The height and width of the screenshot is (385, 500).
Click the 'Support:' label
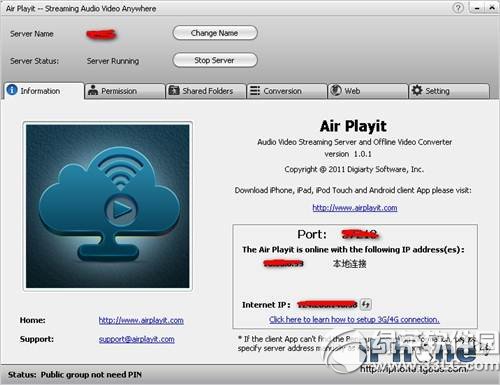[37, 339]
